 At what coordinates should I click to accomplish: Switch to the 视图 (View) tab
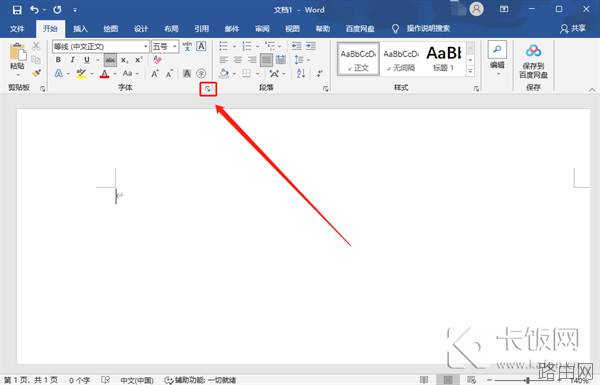click(292, 29)
